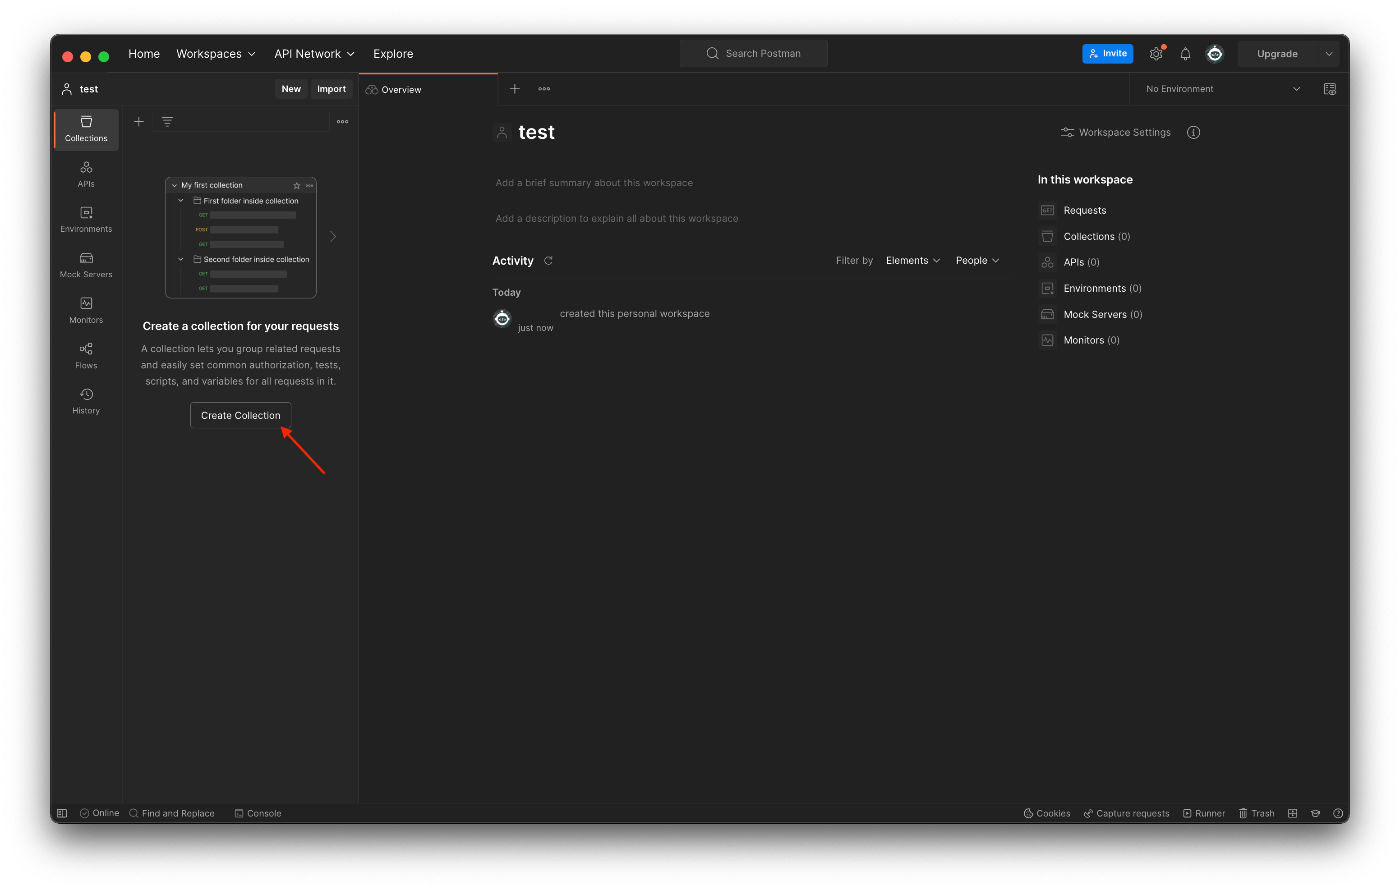
Task: Open the two-pane view icon in status bar
Action: (x=1293, y=813)
